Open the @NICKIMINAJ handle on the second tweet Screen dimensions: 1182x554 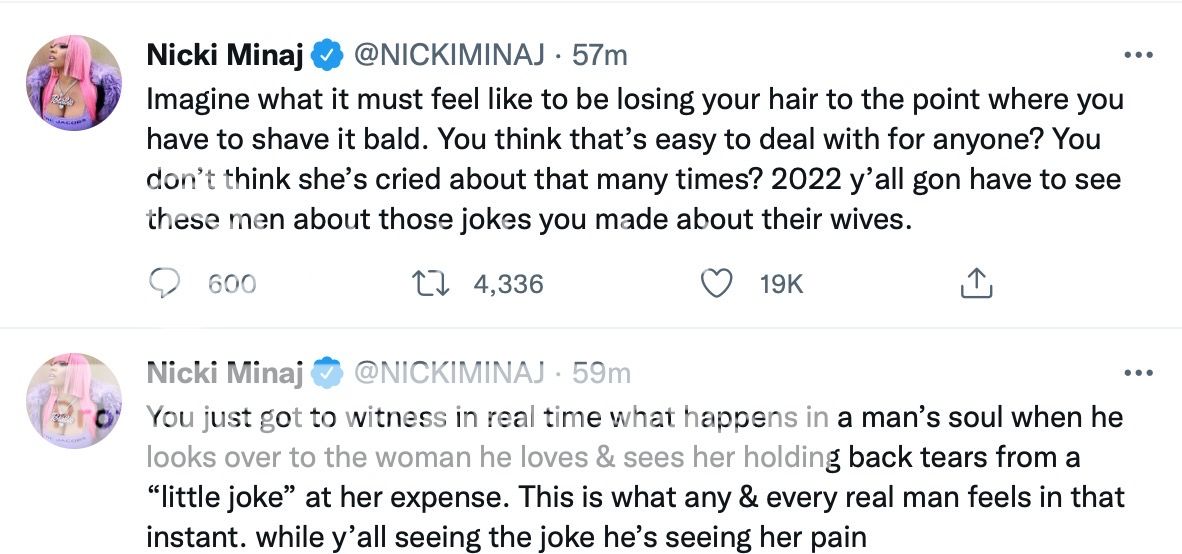point(449,373)
